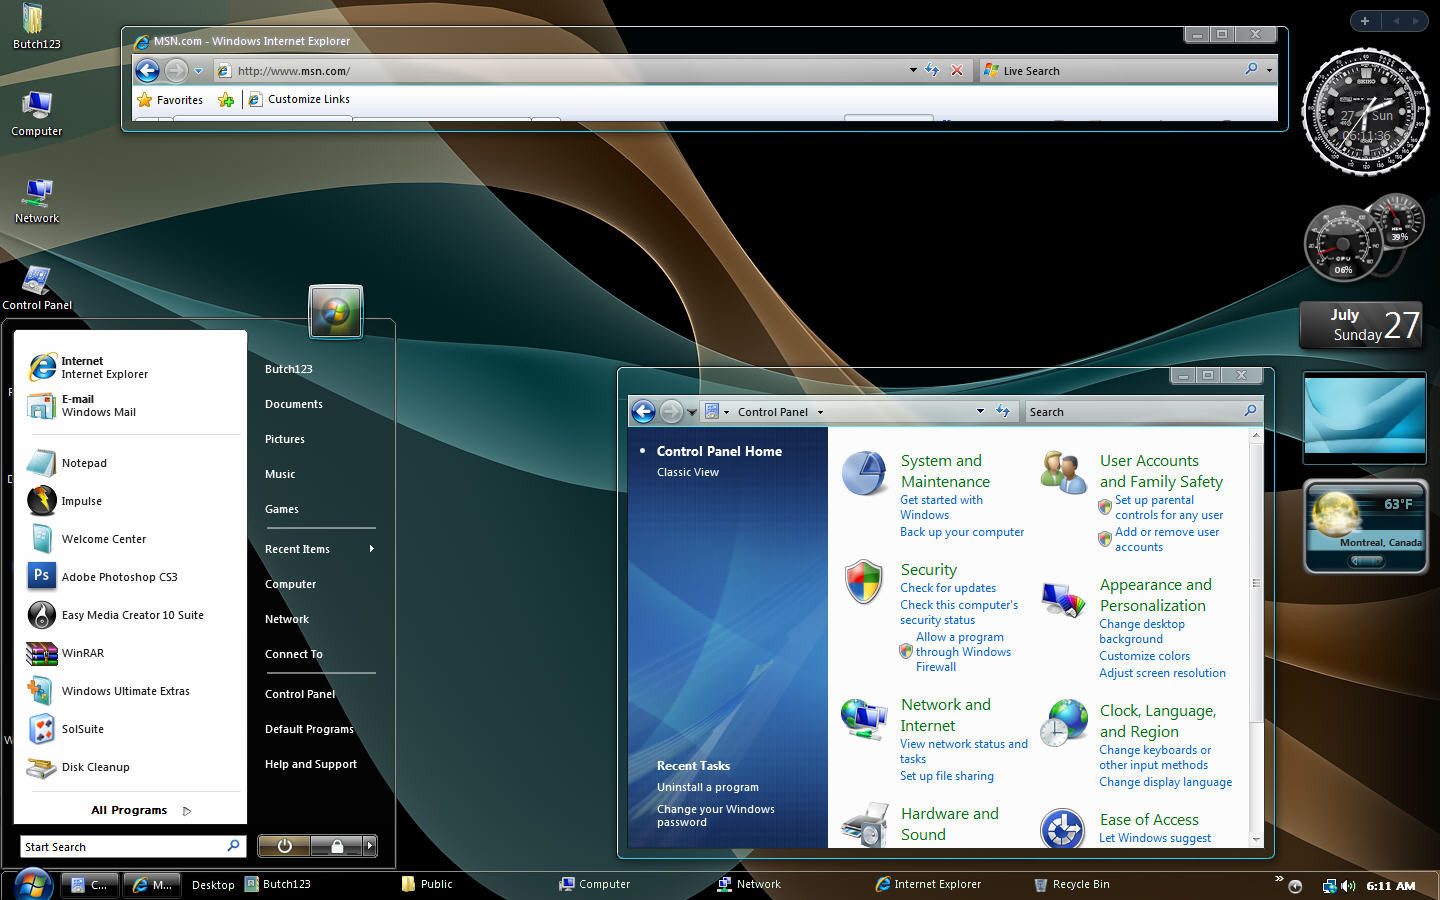The image size is (1440, 900).
Task: Open Welcome Center
Action: (x=130, y=539)
